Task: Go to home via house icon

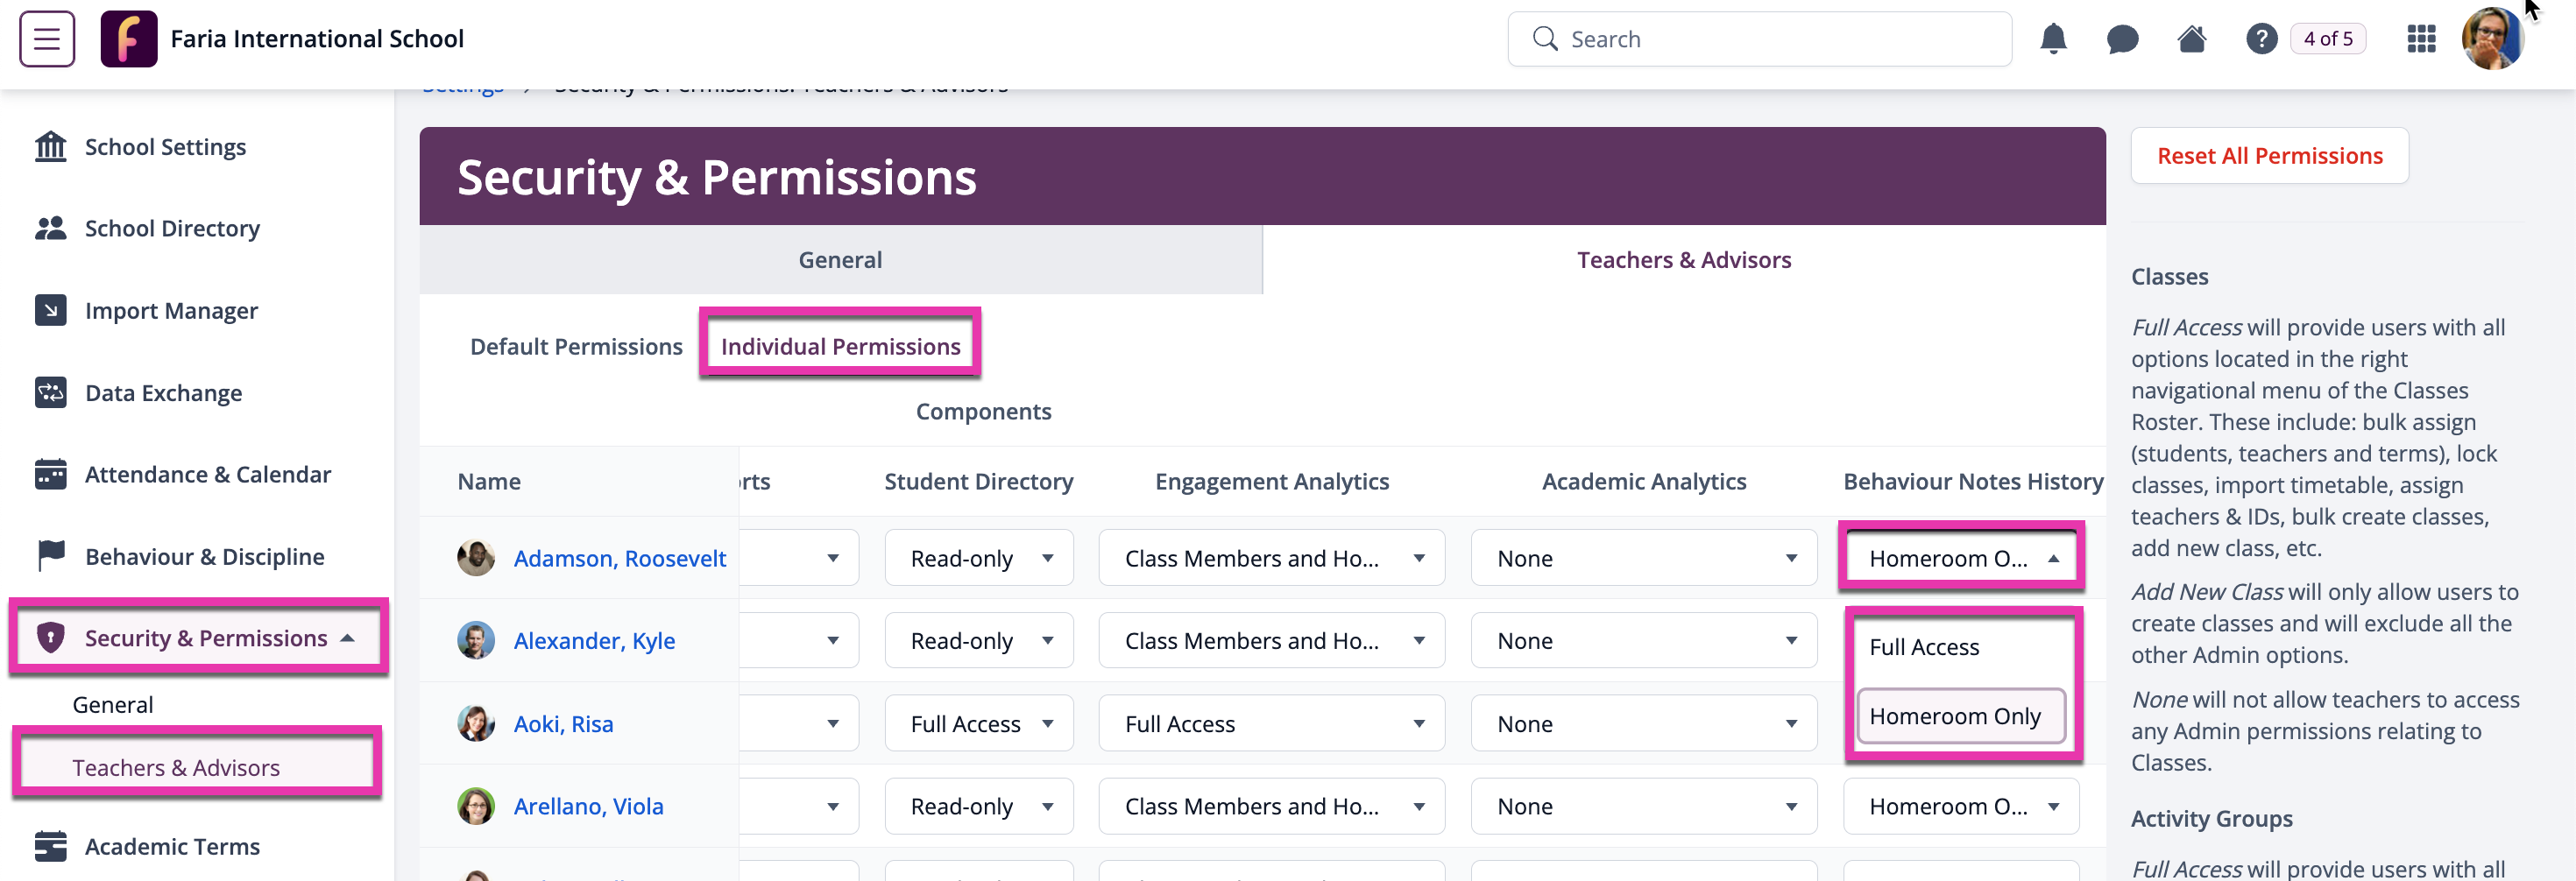Action: tap(2192, 39)
